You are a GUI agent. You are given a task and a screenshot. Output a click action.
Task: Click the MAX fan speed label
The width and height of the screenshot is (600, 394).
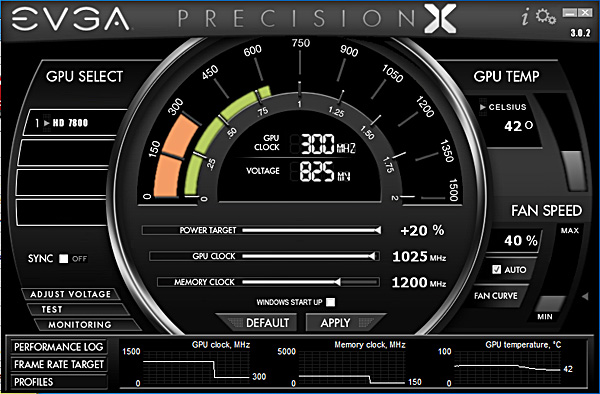[570, 231]
